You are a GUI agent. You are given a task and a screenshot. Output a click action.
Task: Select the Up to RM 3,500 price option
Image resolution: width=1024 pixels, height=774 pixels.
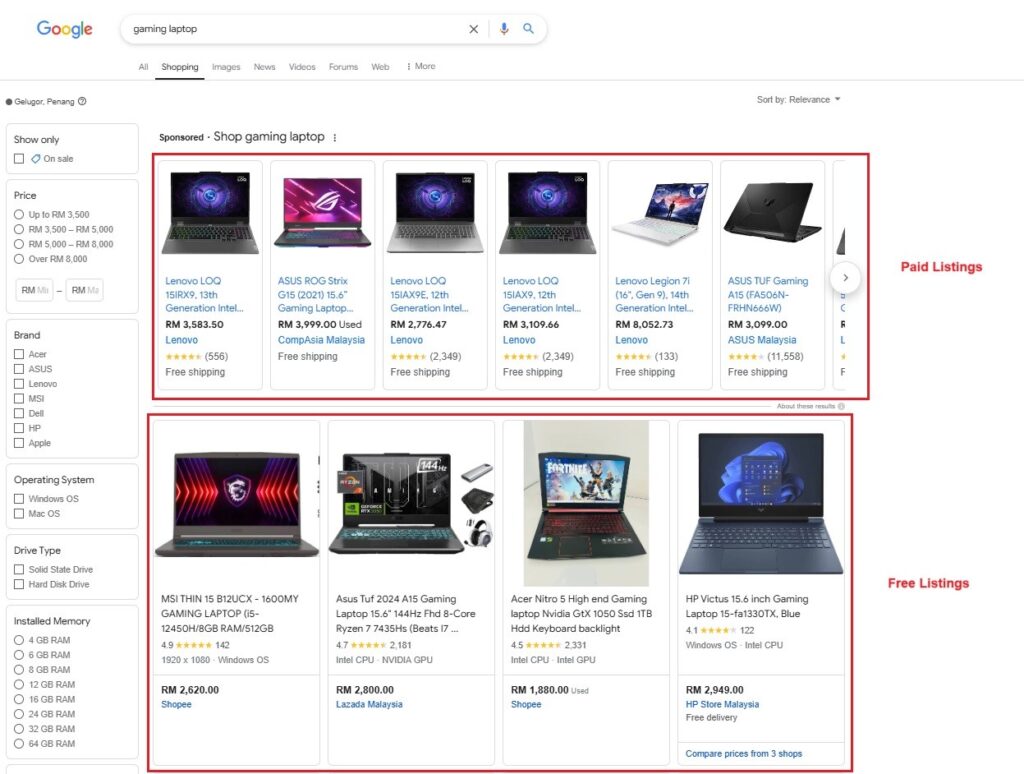(19, 214)
